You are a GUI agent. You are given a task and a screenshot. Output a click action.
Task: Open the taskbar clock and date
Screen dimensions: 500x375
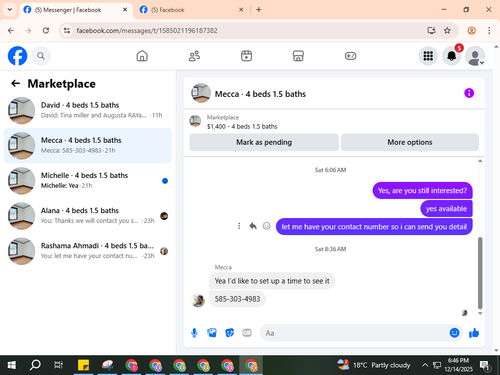click(x=458, y=365)
